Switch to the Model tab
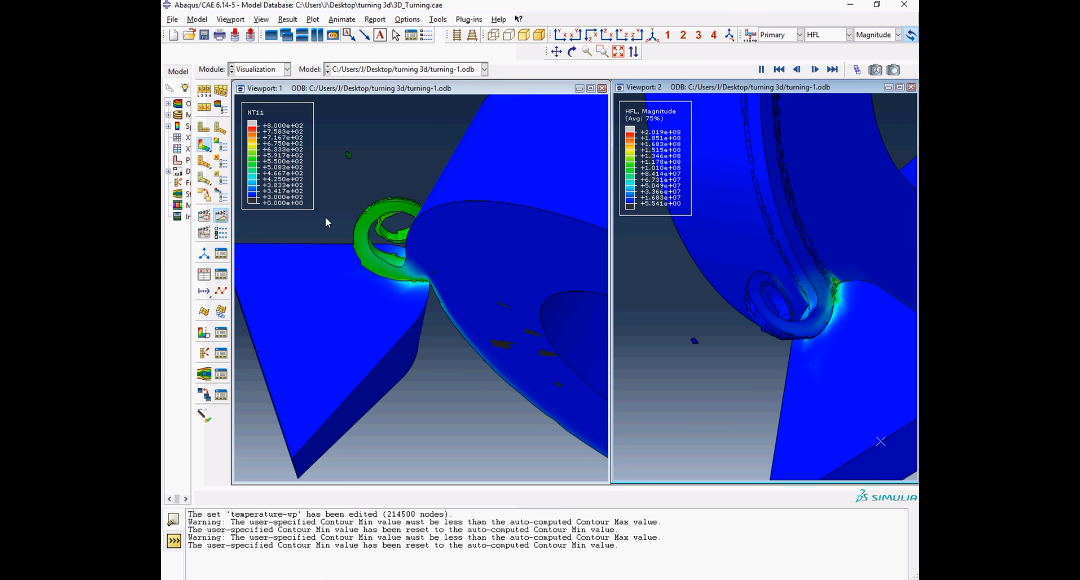Image resolution: width=1080 pixels, height=580 pixels. pyautogui.click(x=178, y=71)
